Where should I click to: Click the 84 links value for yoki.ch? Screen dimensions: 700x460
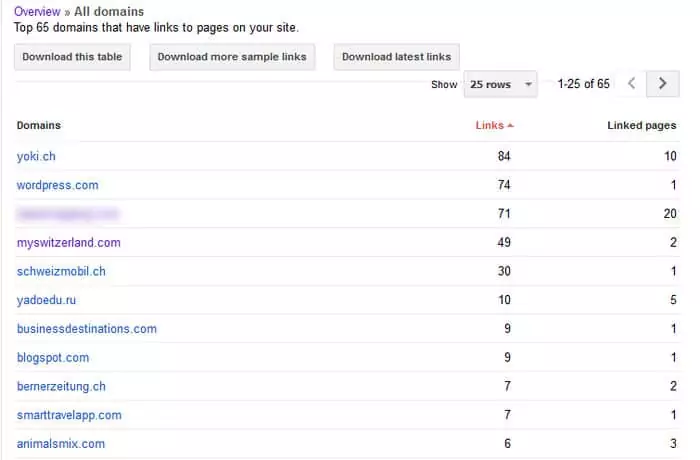pyautogui.click(x=504, y=156)
